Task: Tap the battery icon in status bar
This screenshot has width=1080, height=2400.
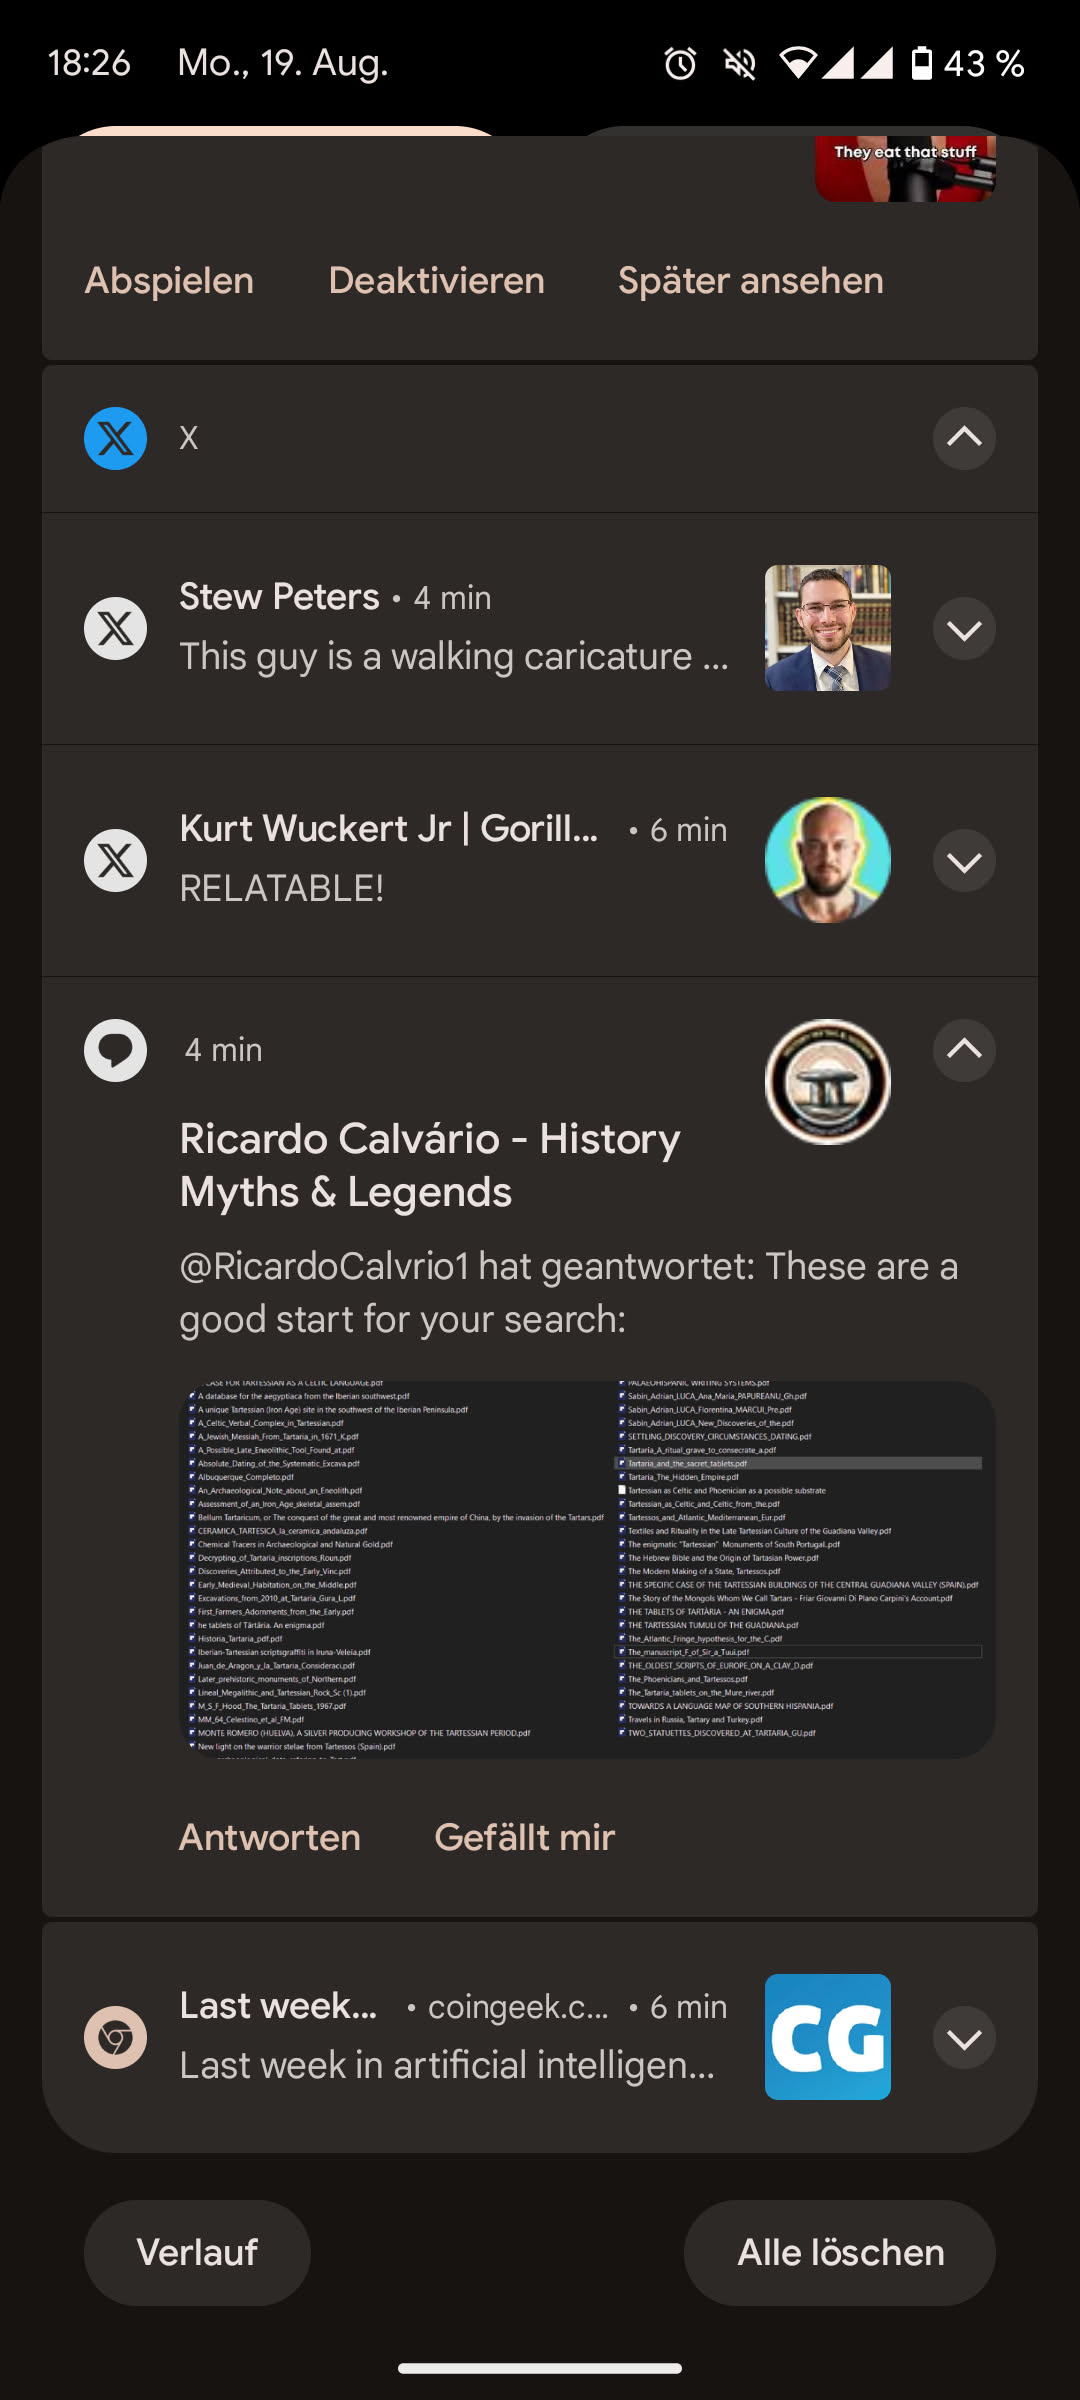Action: point(921,64)
